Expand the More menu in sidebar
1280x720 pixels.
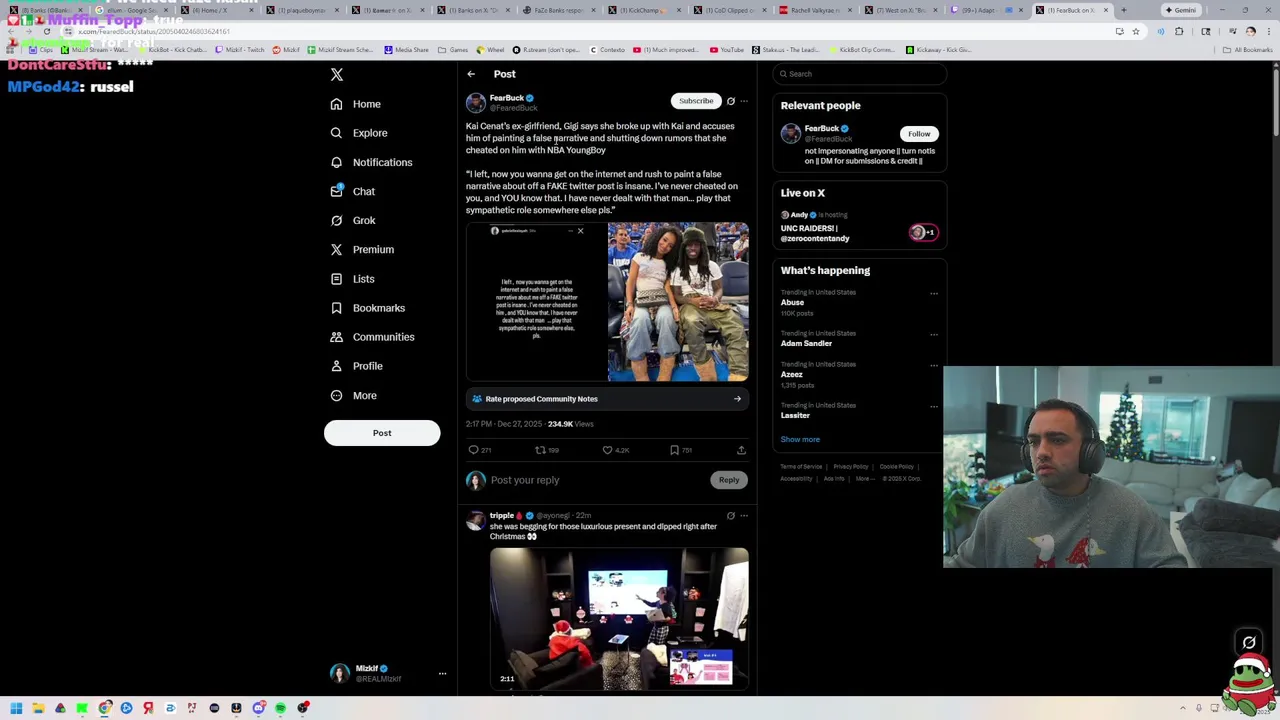coord(353,395)
